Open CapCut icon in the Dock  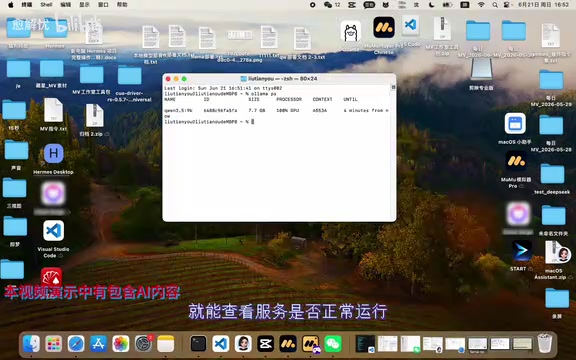point(266,344)
